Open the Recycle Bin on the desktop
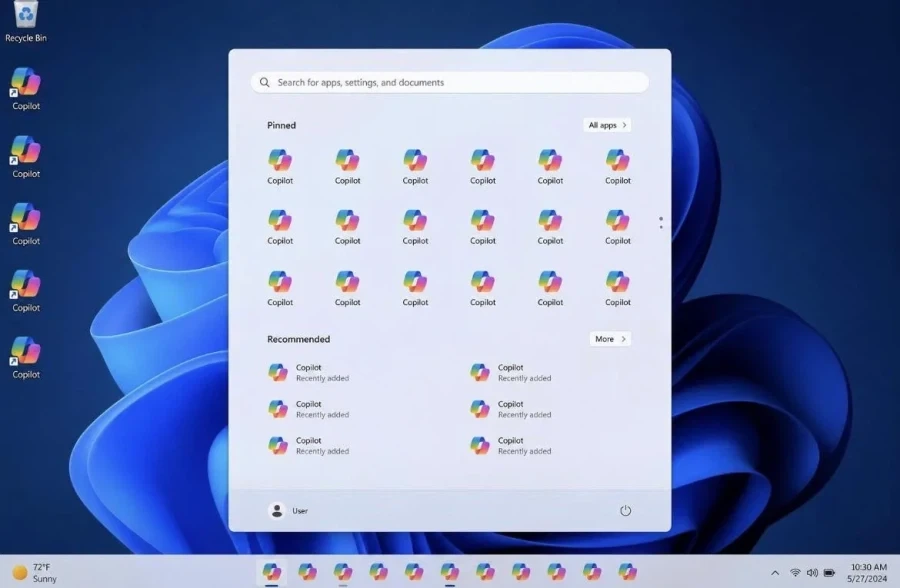The height and width of the screenshot is (588, 900). tap(26, 21)
